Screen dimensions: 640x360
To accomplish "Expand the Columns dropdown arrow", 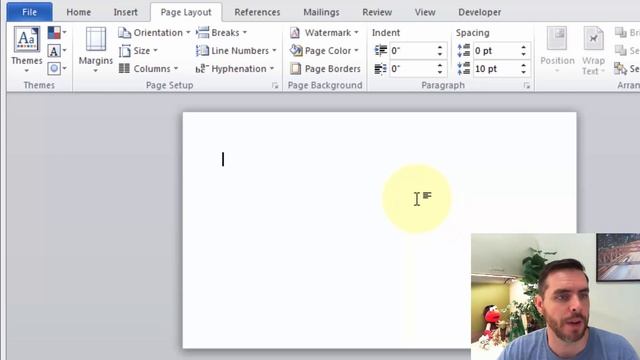I will coord(176,69).
